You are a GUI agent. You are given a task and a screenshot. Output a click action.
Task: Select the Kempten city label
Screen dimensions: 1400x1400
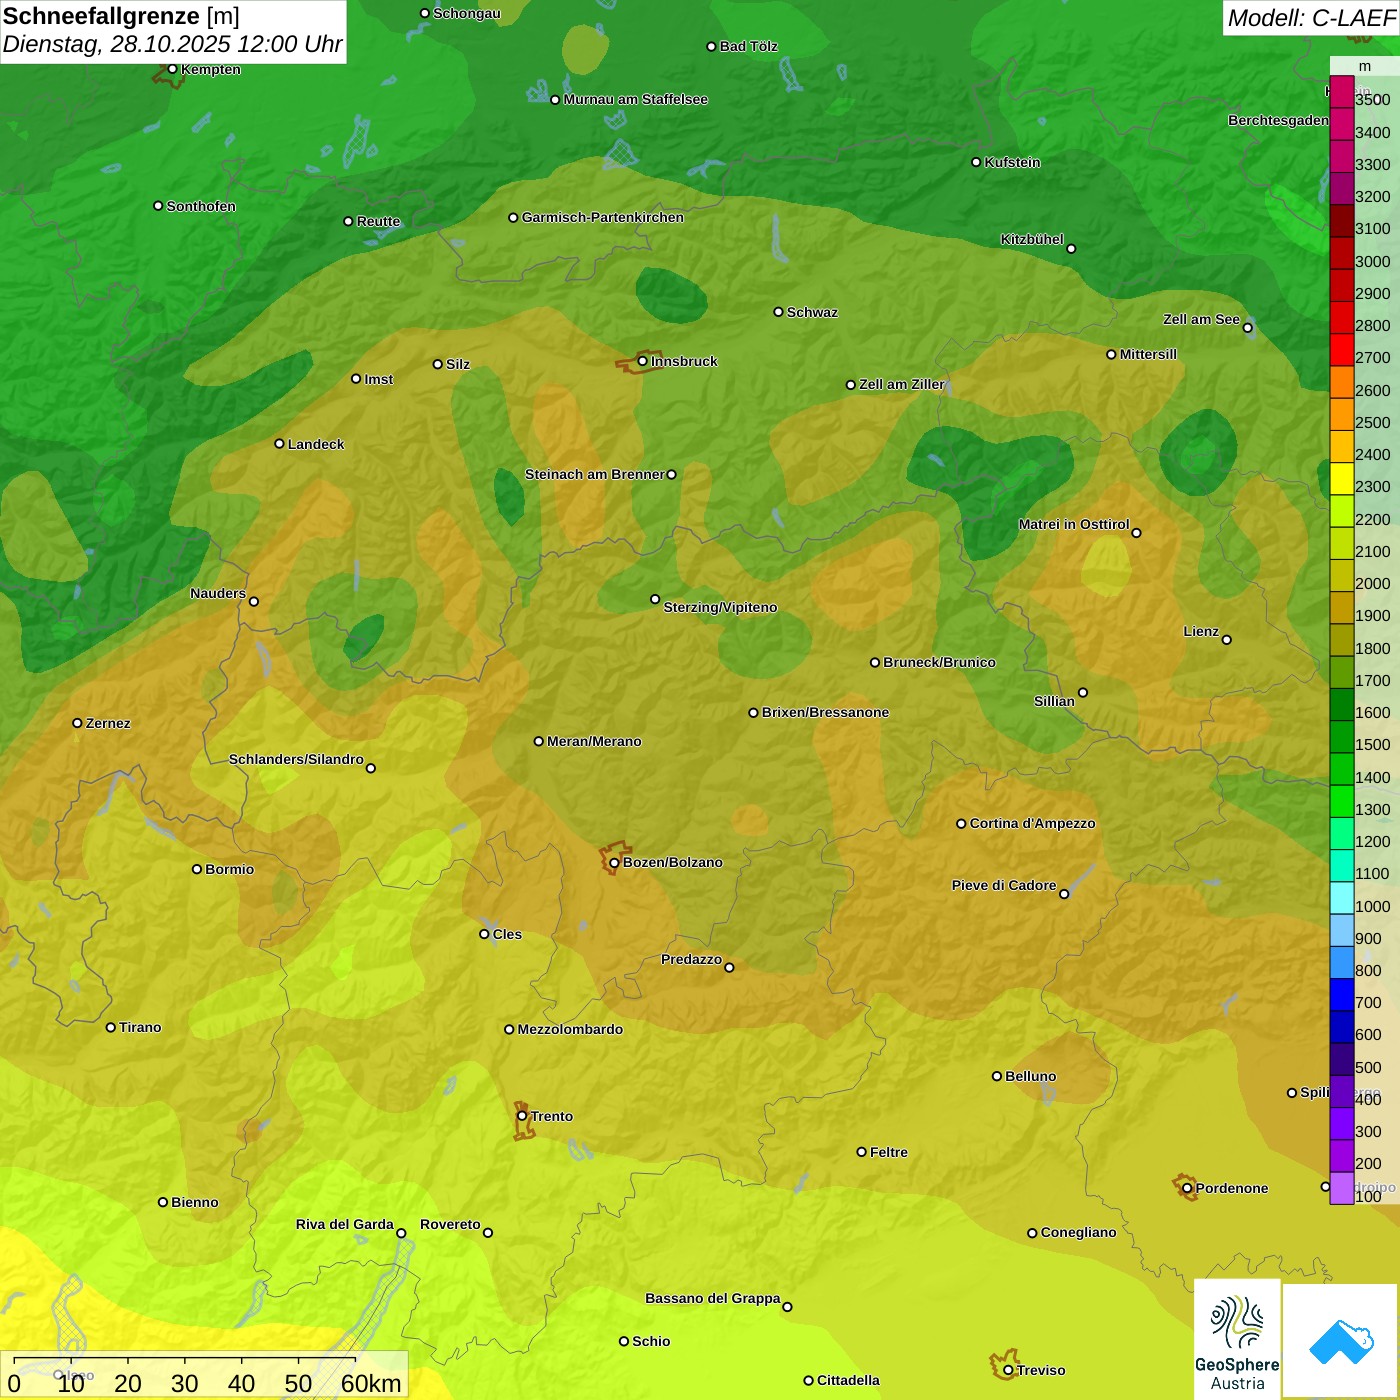click(211, 69)
